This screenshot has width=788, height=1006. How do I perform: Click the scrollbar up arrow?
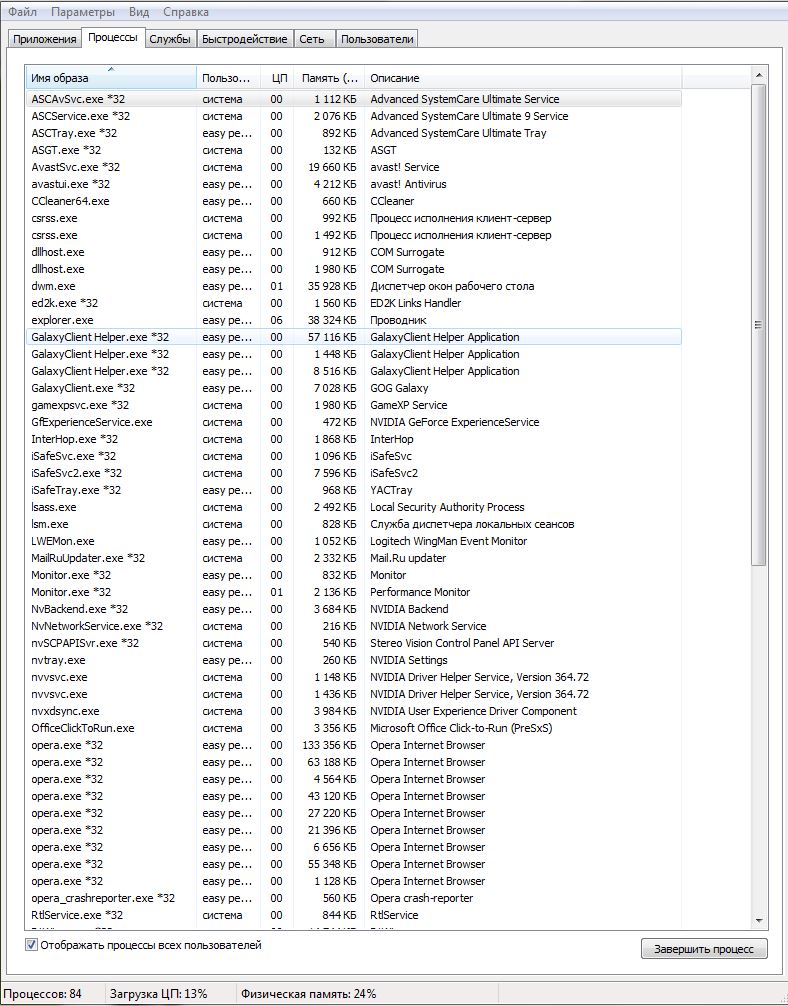759,76
